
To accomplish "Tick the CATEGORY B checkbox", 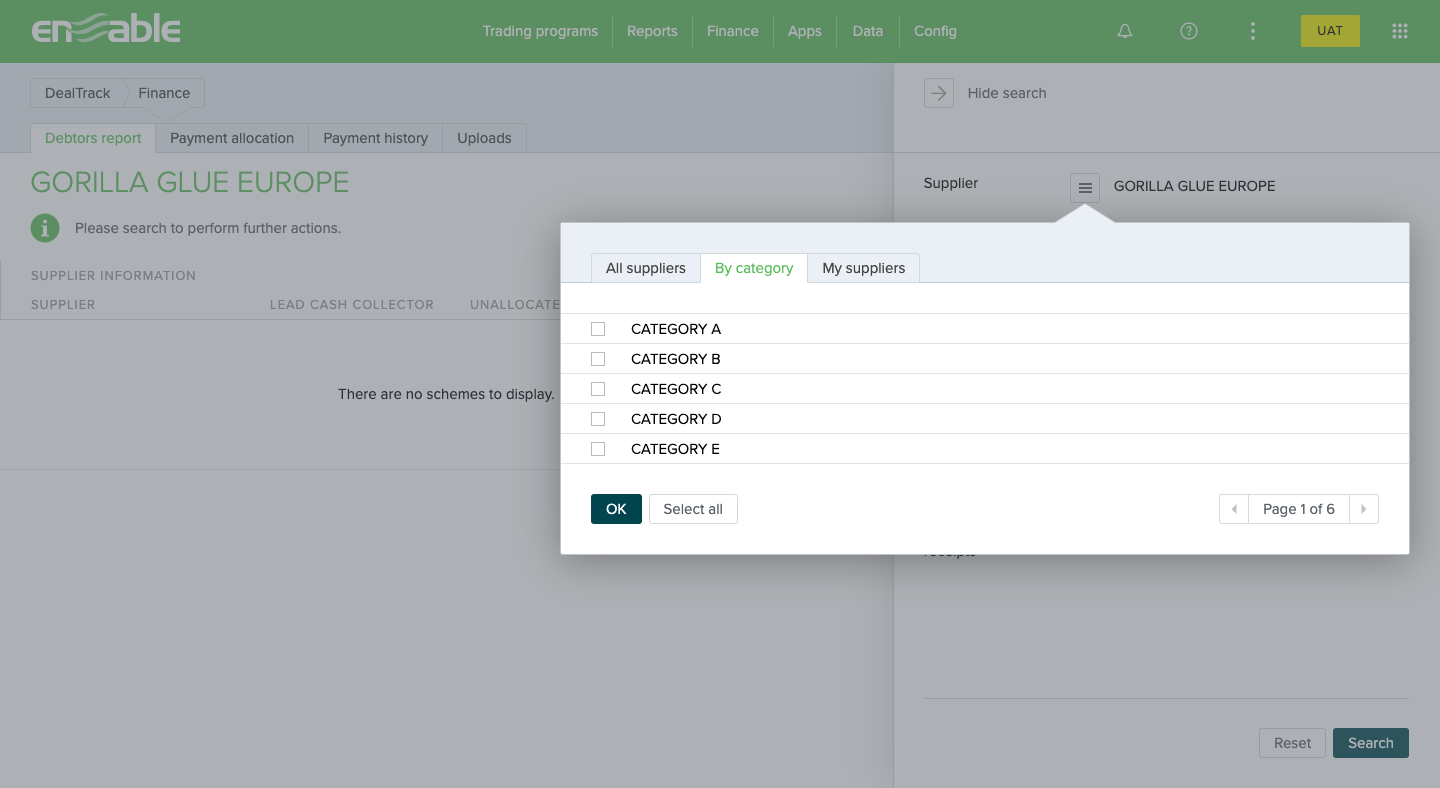I will (x=598, y=359).
